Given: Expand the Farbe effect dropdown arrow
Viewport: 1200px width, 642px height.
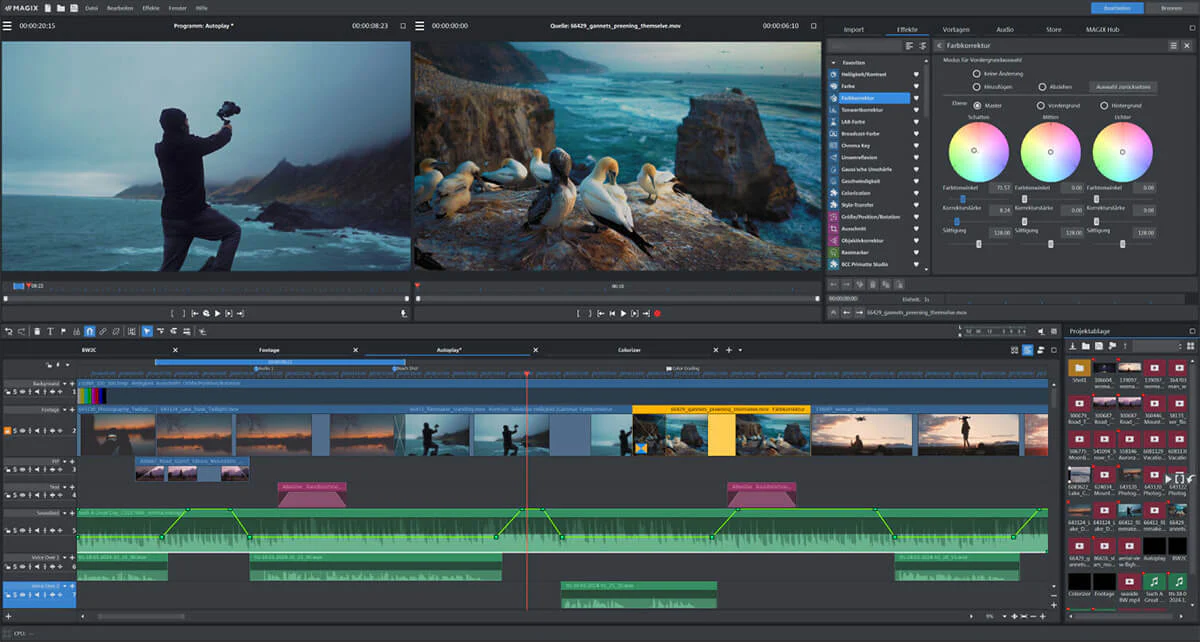Looking at the screenshot, I should coord(915,86).
